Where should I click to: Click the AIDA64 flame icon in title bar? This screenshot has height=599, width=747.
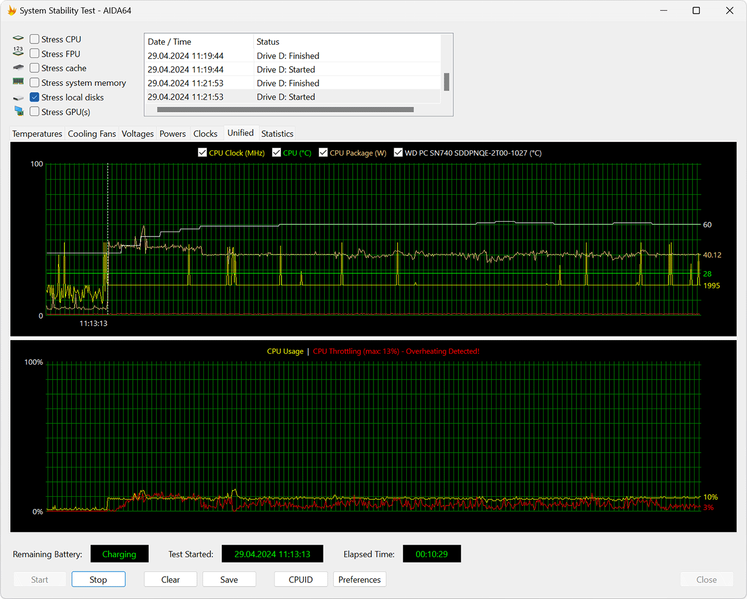[x=11, y=10]
